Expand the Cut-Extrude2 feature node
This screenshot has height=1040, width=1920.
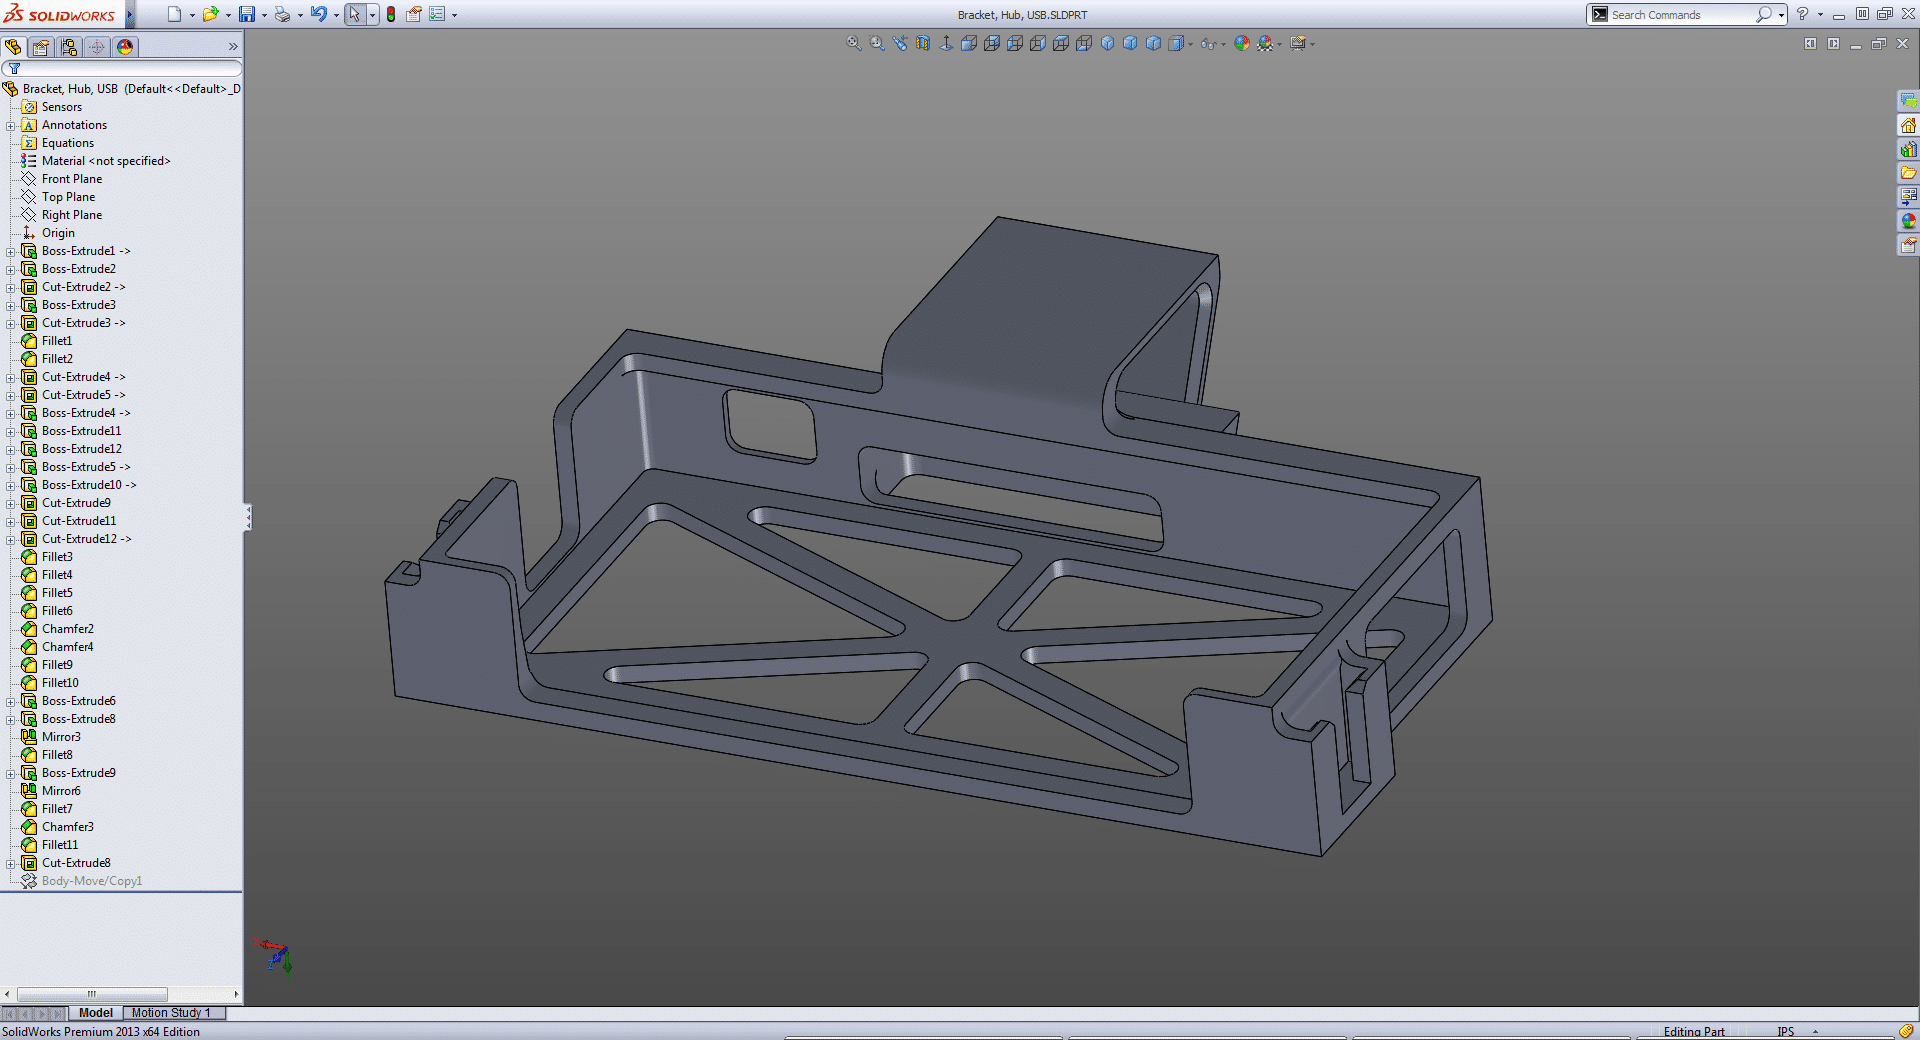(11, 287)
